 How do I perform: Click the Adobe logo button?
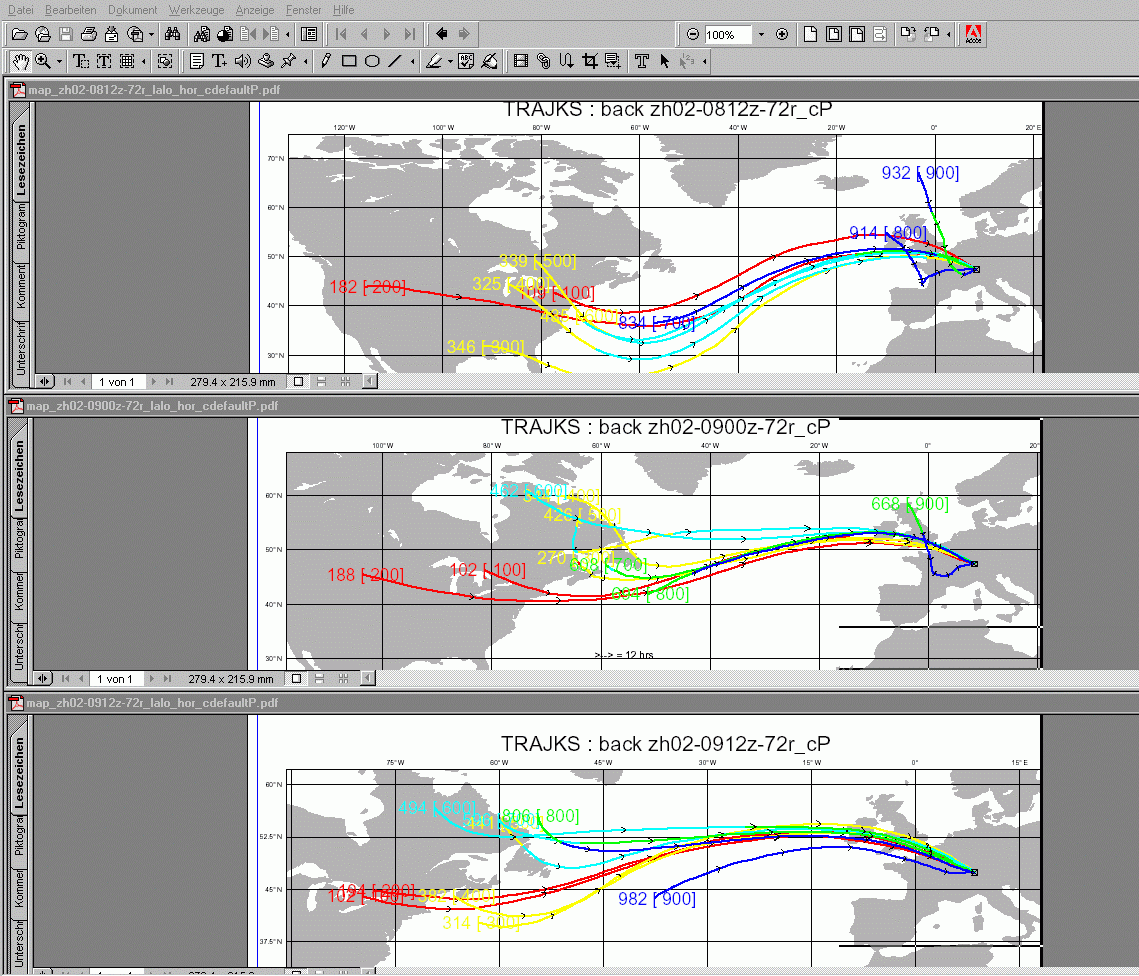[972, 34]
